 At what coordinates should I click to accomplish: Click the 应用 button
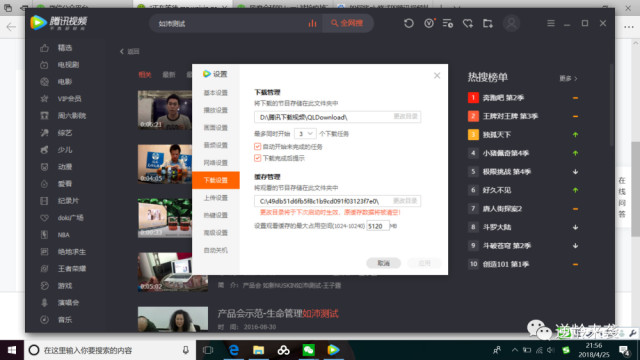coord(424,263)
